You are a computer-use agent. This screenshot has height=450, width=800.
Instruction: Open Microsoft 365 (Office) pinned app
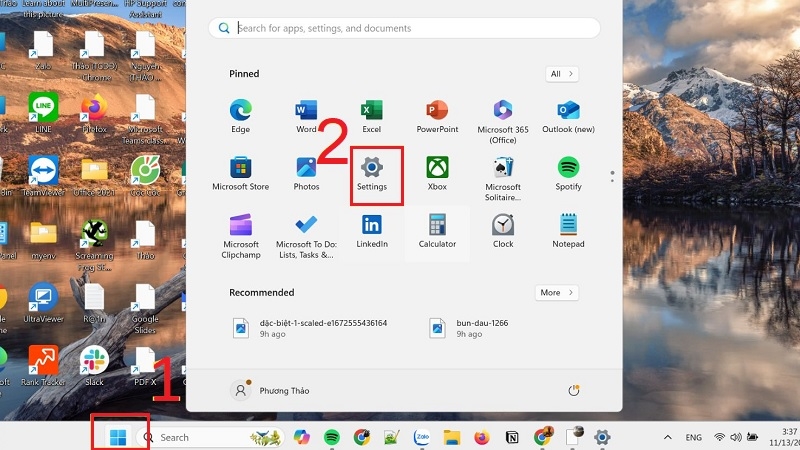(x=503, y=121)
